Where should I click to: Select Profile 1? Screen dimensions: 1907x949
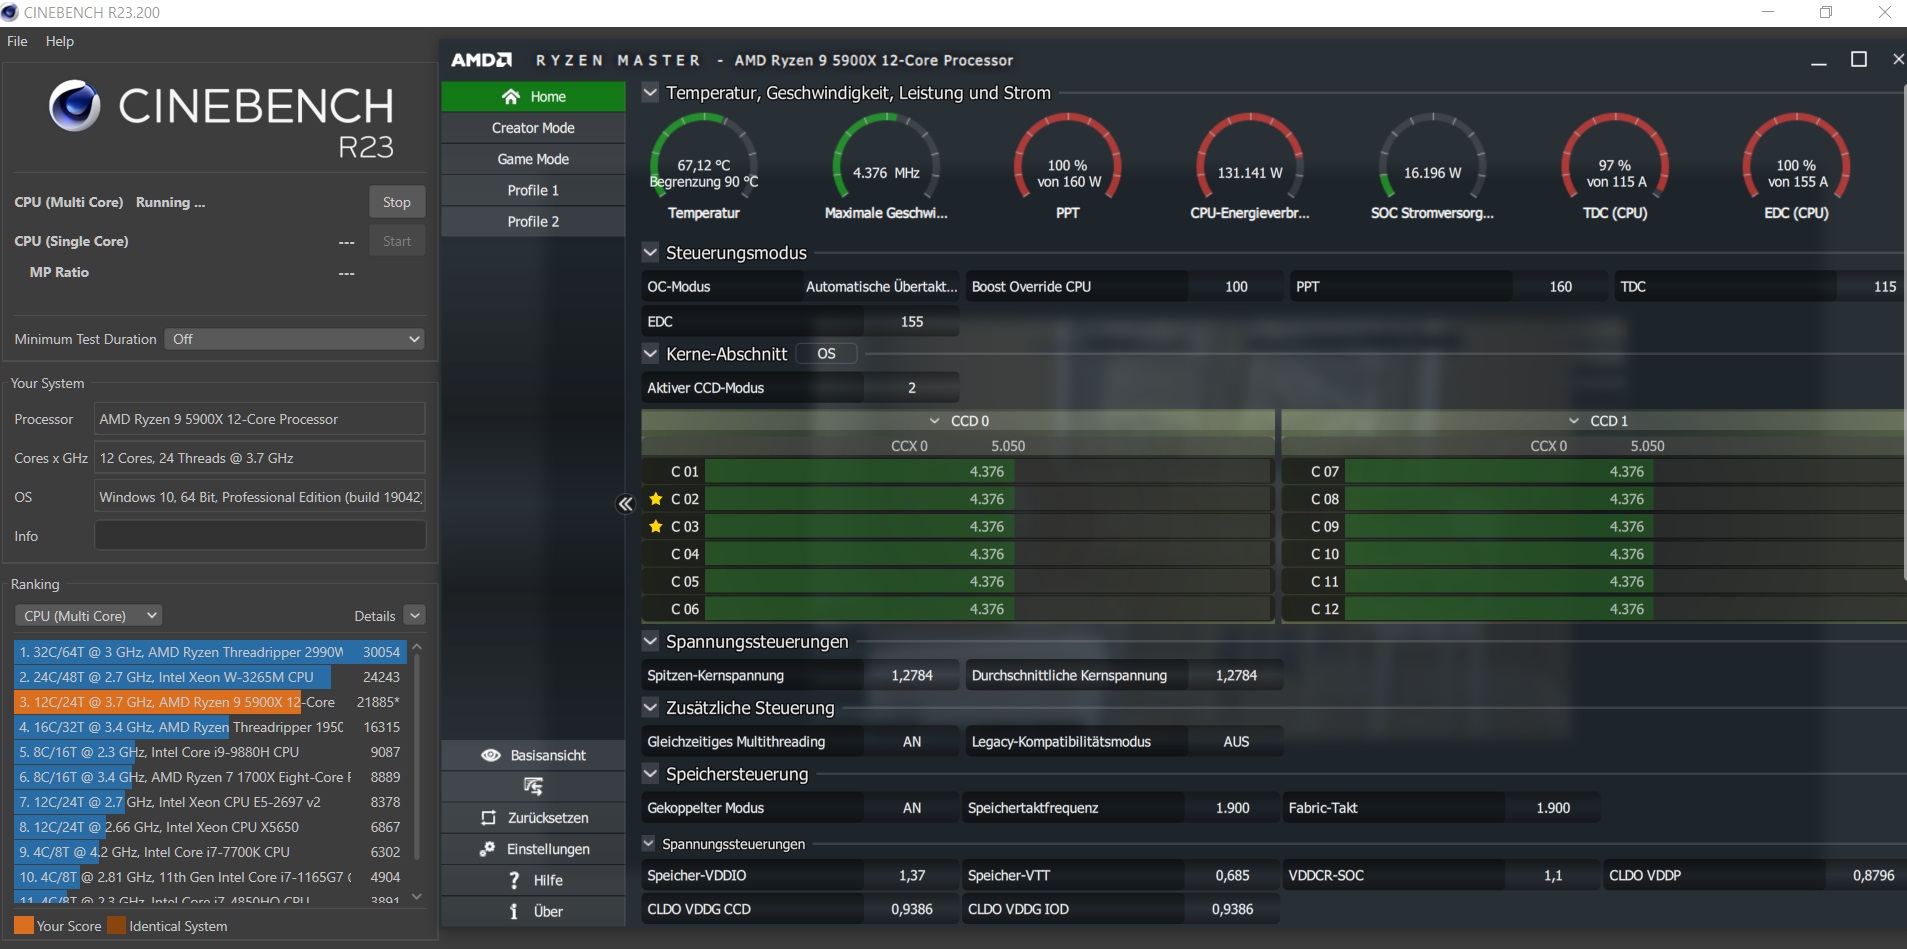(x=533, y=190)
